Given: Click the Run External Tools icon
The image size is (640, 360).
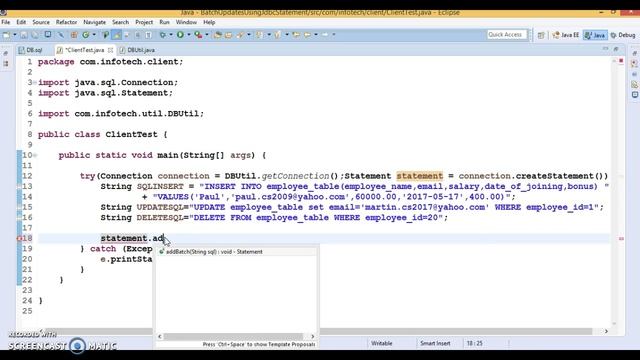Looking at the screenshot, I should click(x=198, y=35).
